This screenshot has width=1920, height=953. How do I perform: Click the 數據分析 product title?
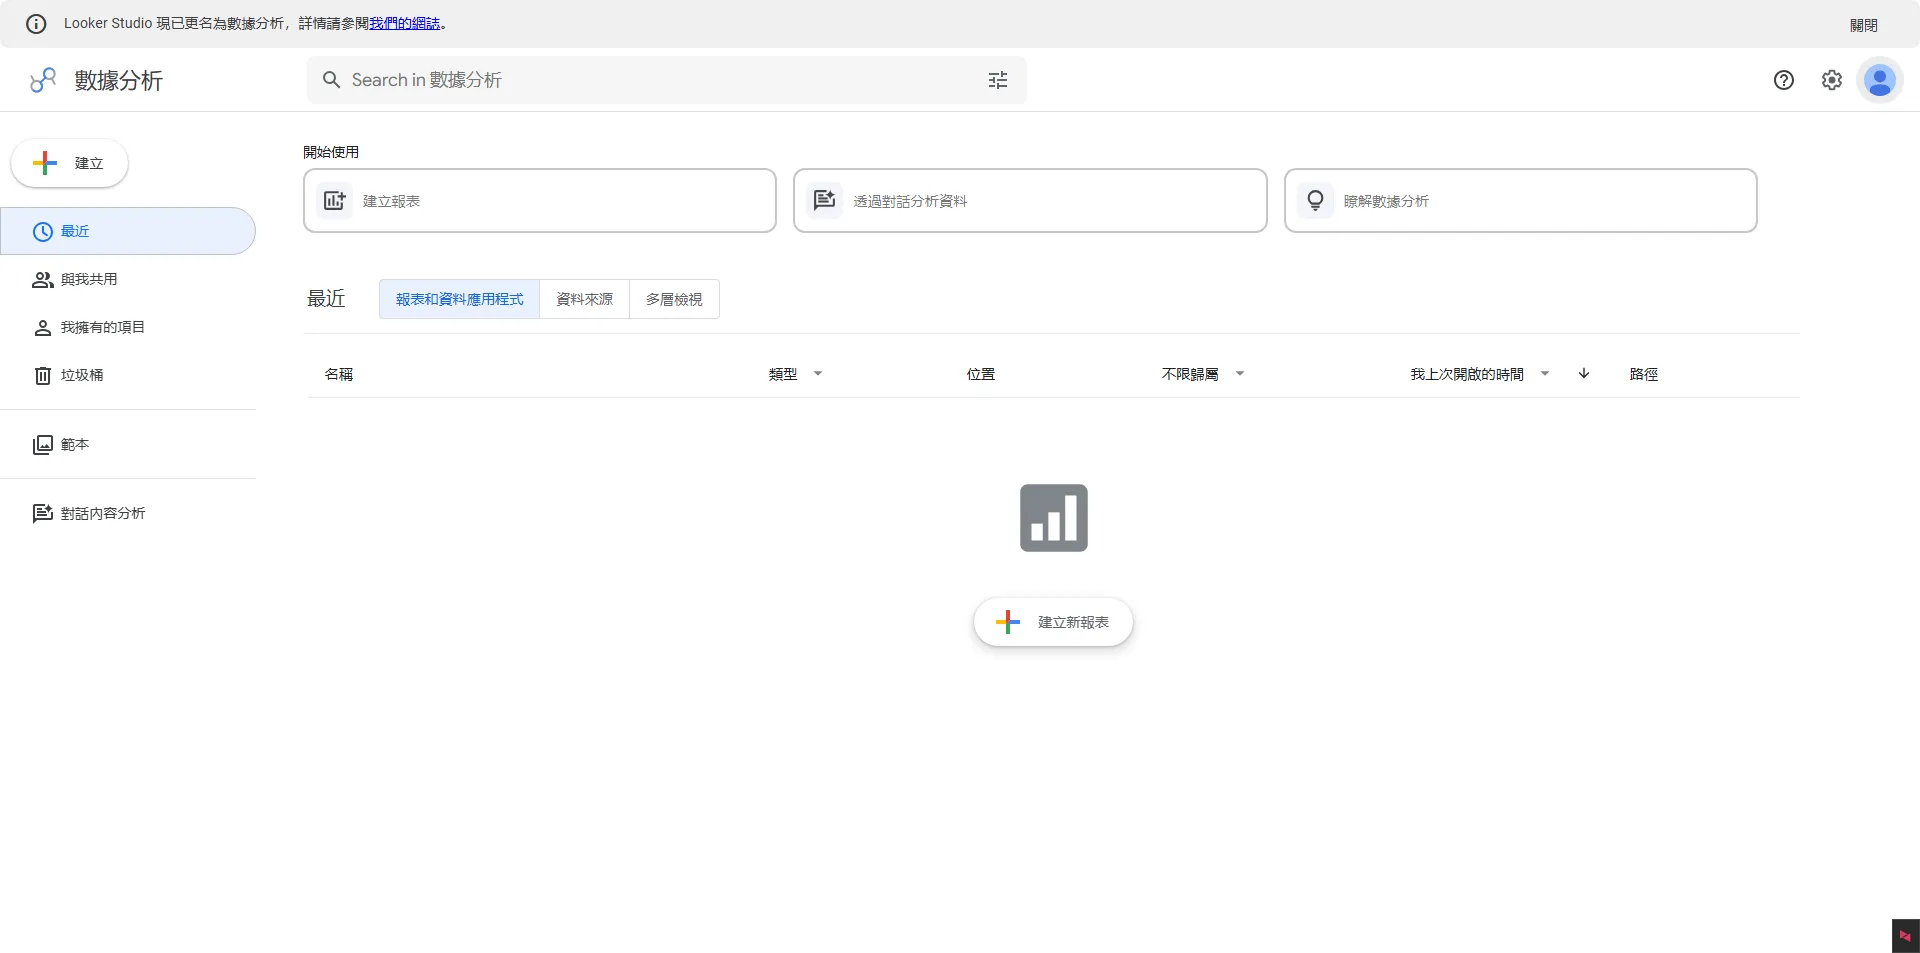point(118,80)
